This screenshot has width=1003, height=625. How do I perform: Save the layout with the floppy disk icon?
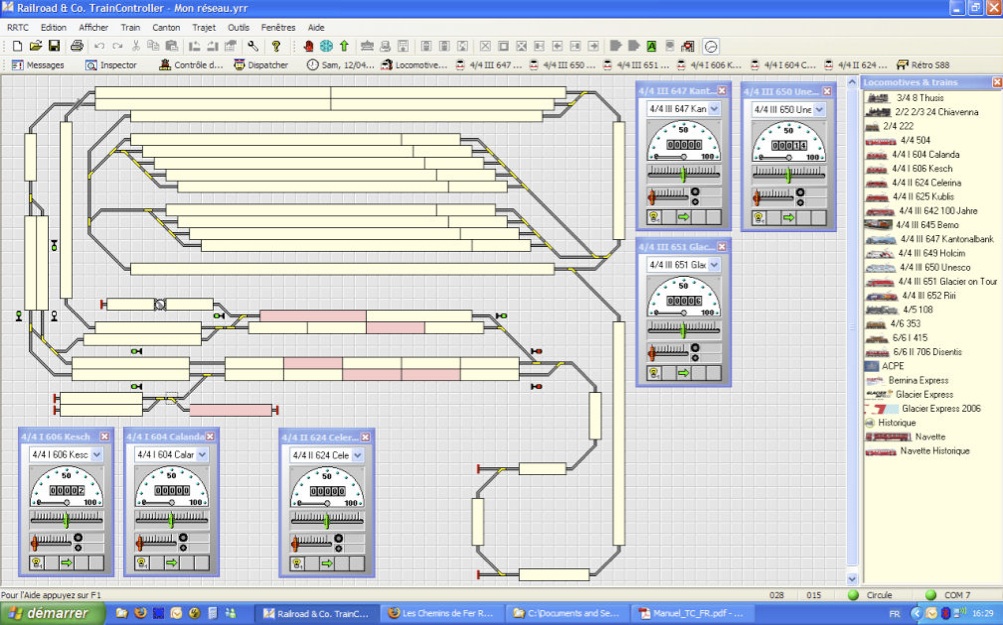[x=54, y=46]
